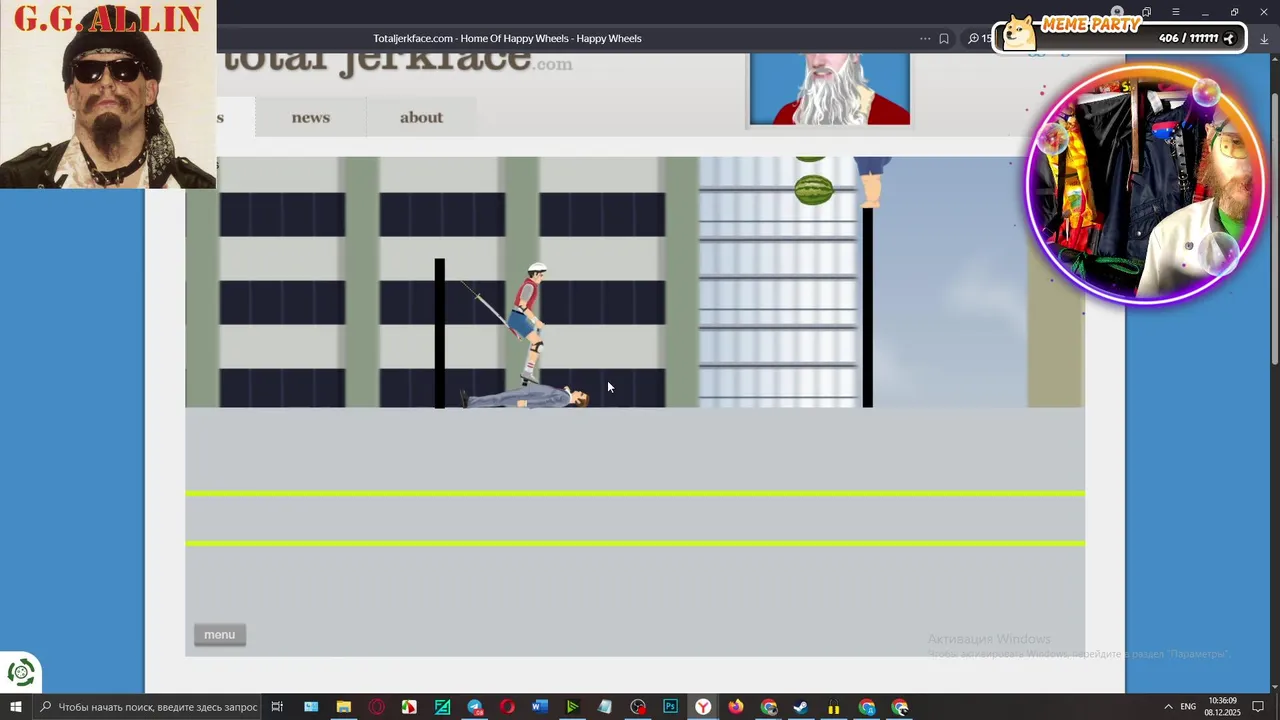Click the G.G. Allin picture overlay

(x=108, y=94)
